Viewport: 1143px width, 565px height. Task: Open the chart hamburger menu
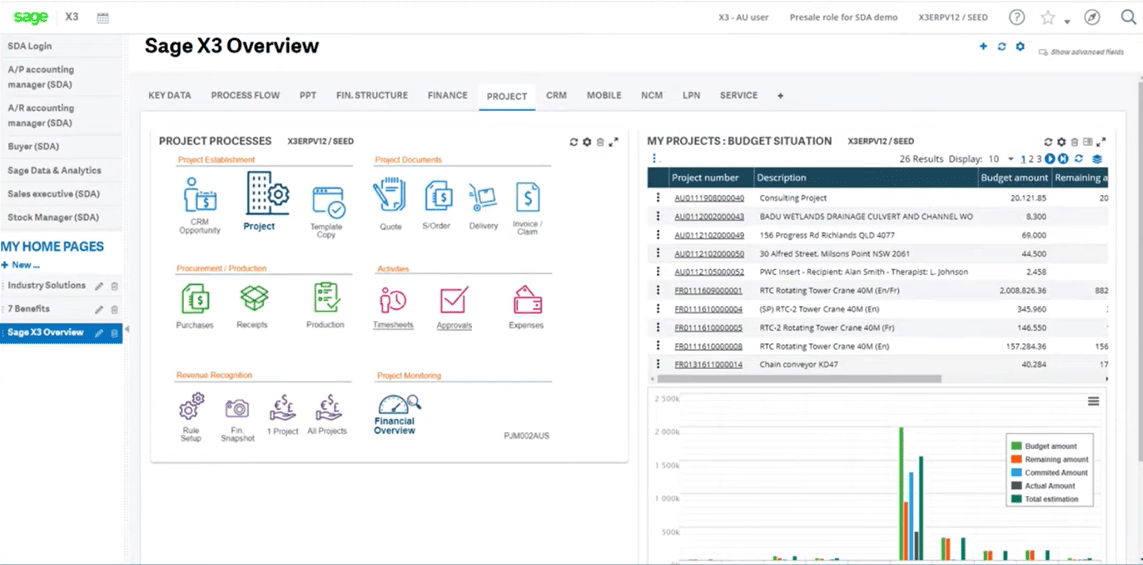click(x=1093, y=401)
